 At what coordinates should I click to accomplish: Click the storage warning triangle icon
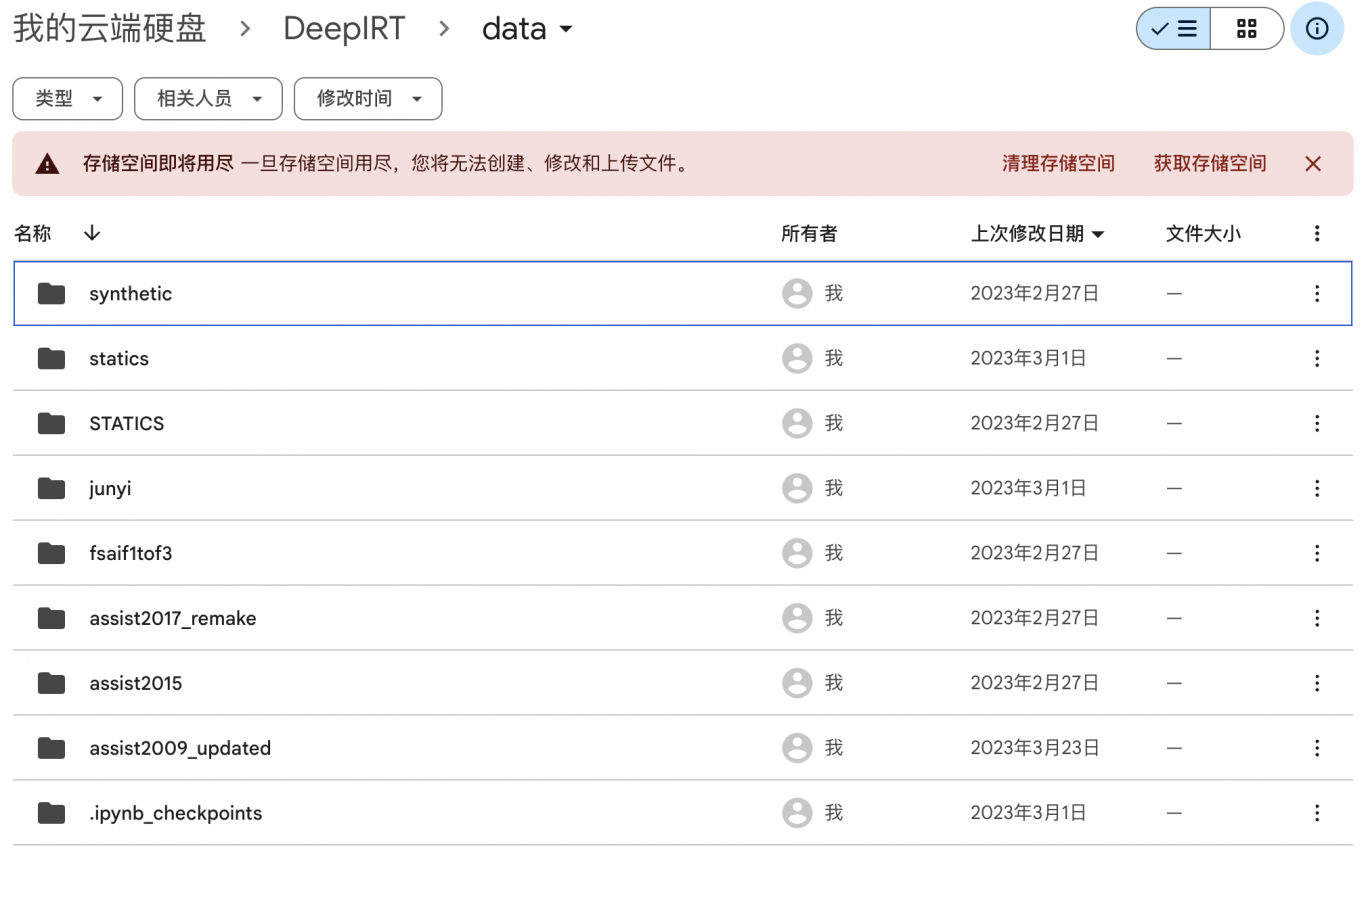click(x=47, y=164)
